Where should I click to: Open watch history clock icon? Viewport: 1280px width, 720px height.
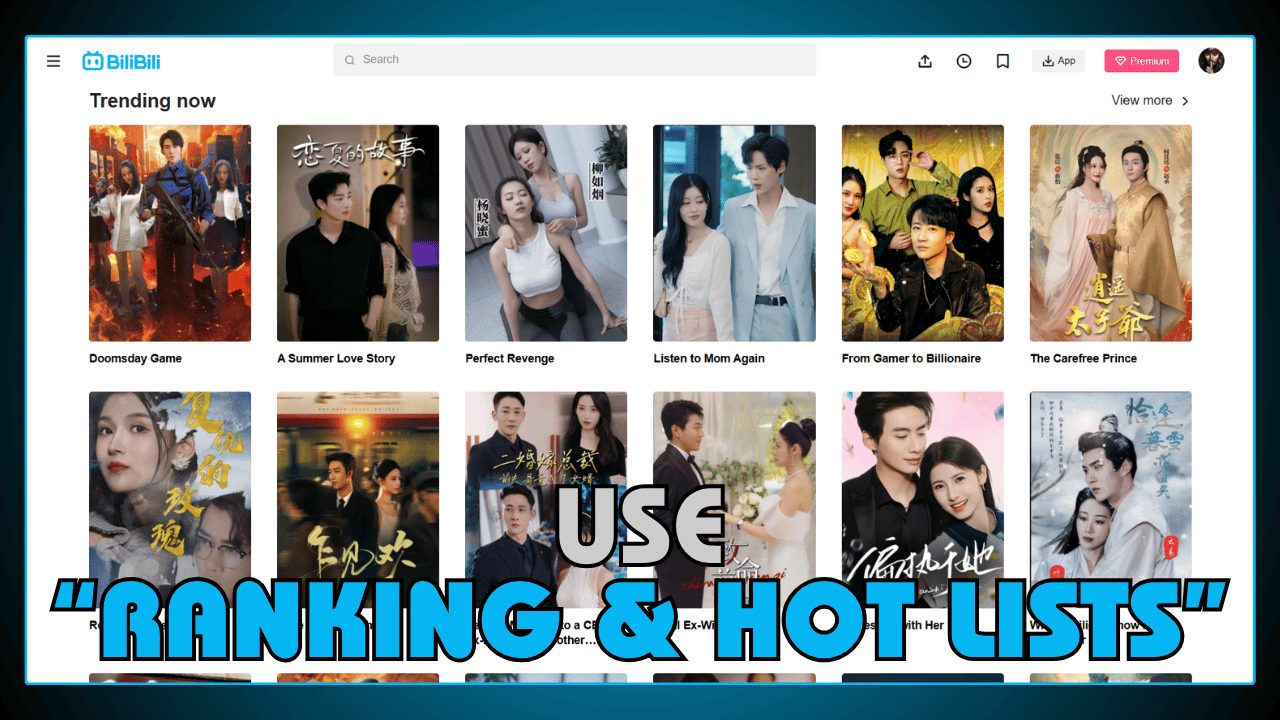[964, 61]
